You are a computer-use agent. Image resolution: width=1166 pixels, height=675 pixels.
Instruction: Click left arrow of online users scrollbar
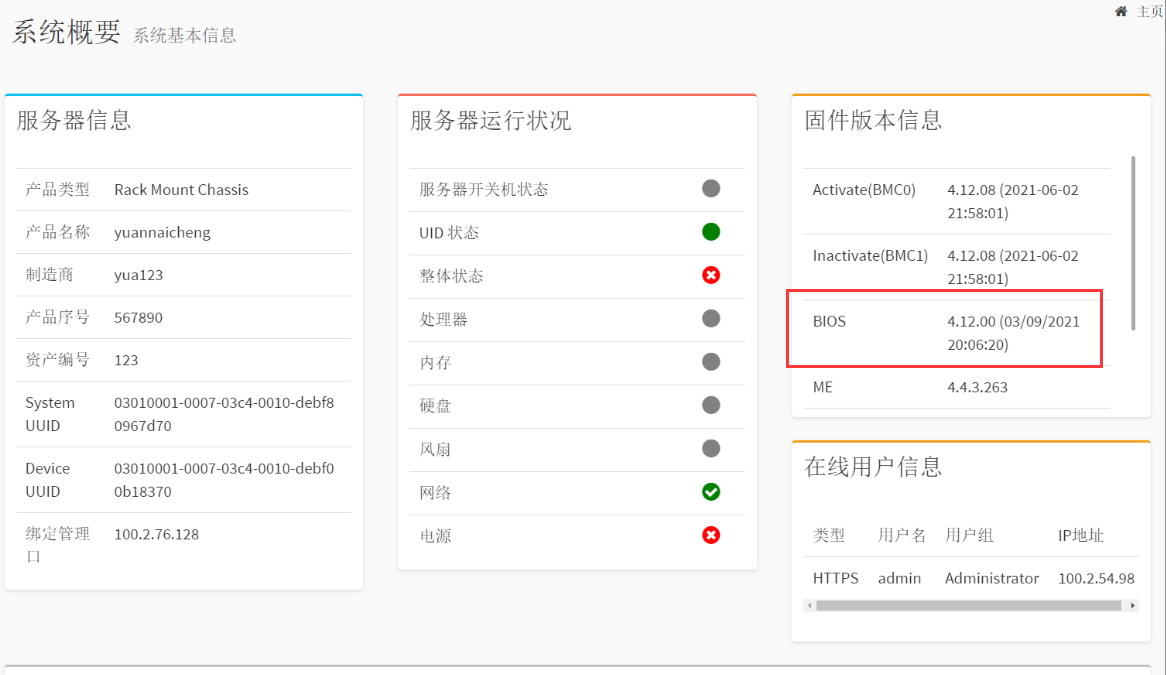808,605
